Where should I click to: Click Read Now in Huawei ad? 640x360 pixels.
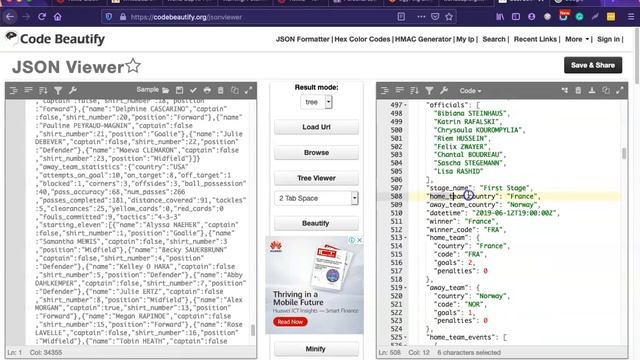tap(290, 322)
